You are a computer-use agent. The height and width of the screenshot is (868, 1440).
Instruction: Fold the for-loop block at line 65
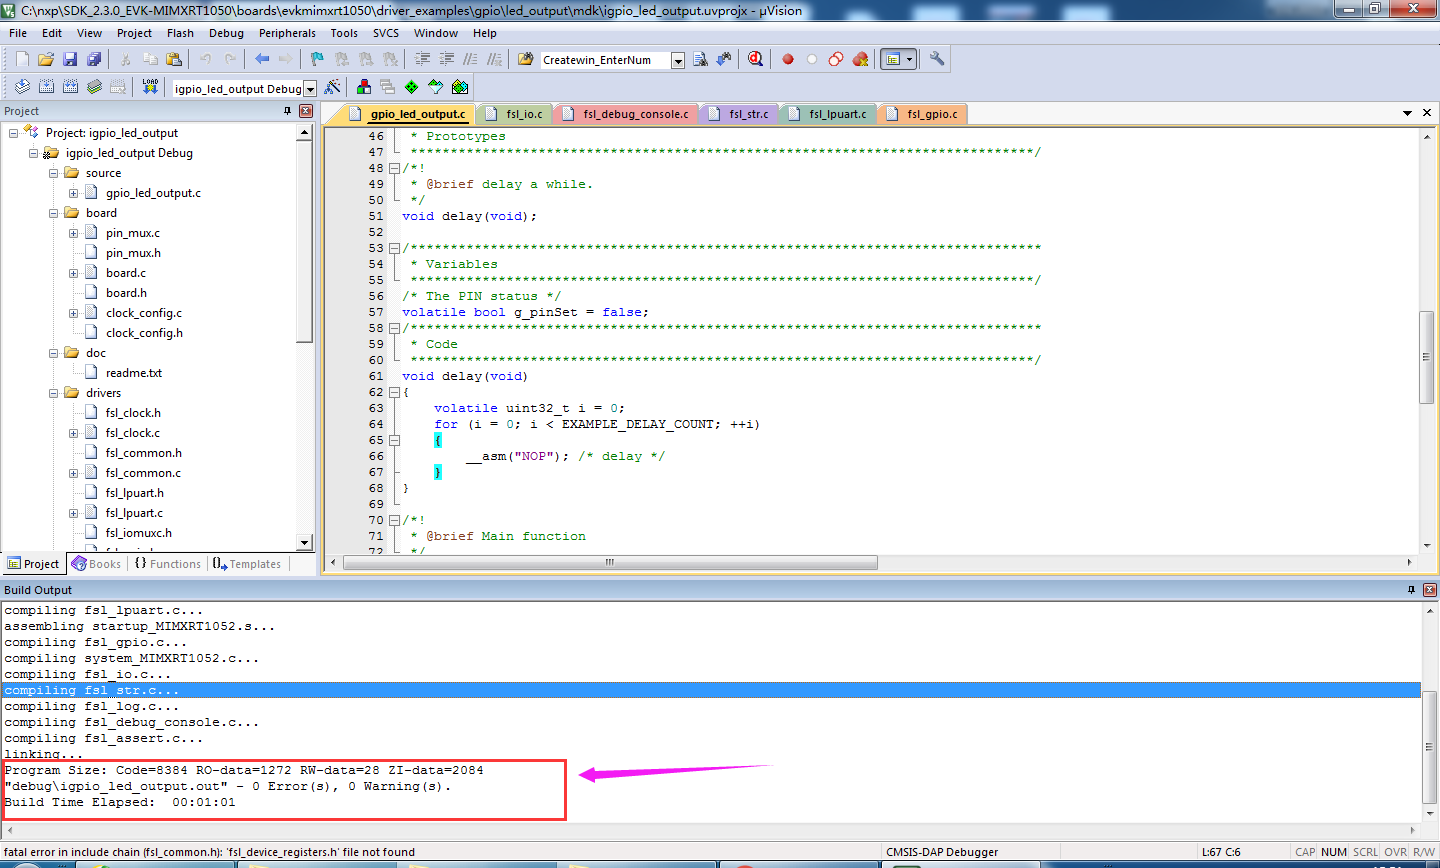pyautogui.click(x=394, y=440)
